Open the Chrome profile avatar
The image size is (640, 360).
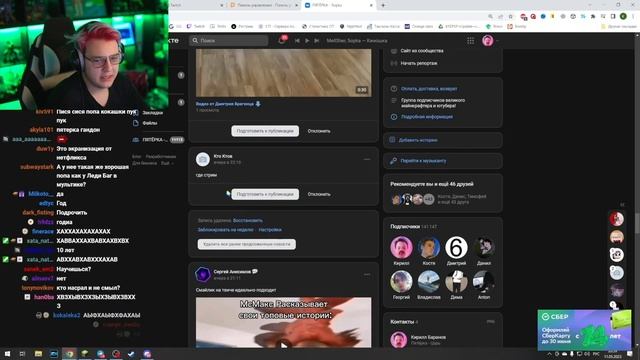point(623,16)
